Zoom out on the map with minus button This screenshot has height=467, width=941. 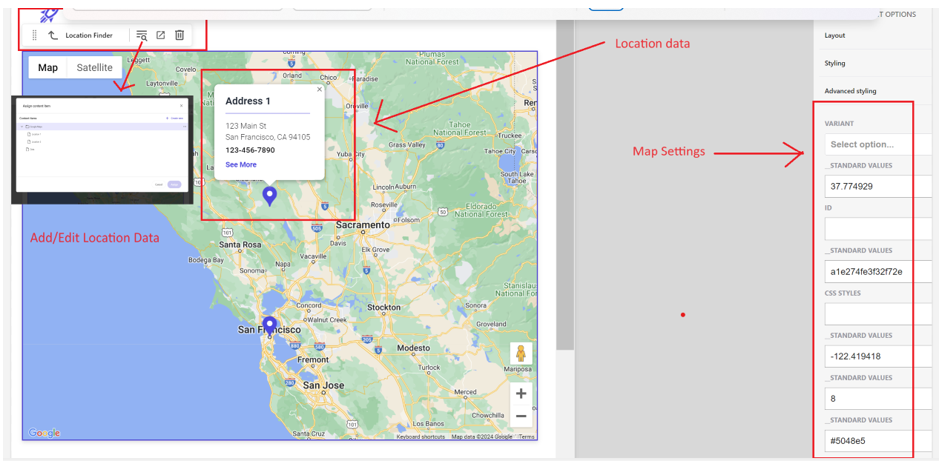pos(521,415)
